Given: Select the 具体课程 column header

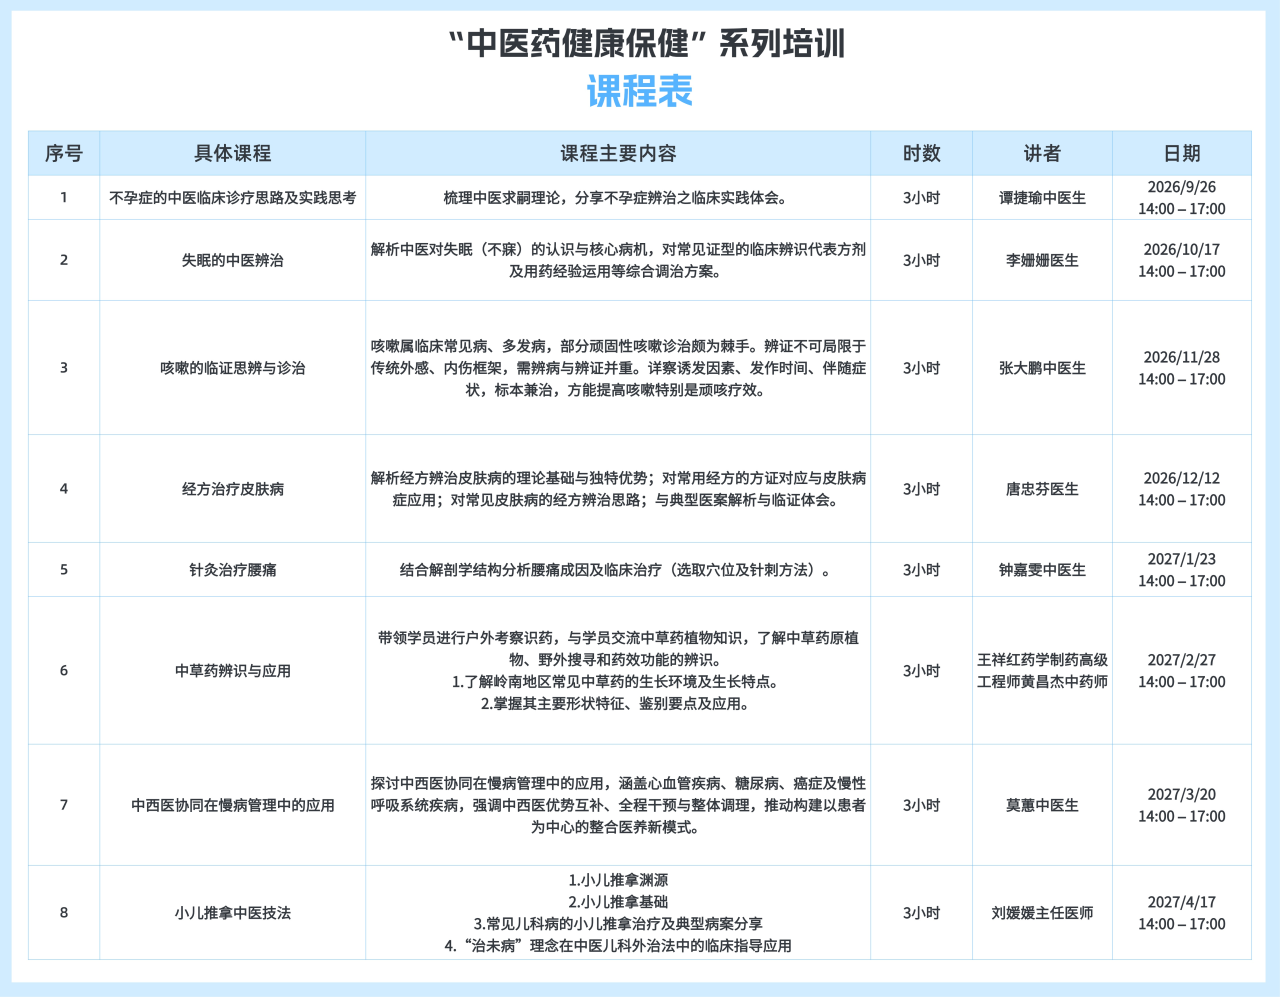Looking at the screenshot, I should click(x=232, y=153).
